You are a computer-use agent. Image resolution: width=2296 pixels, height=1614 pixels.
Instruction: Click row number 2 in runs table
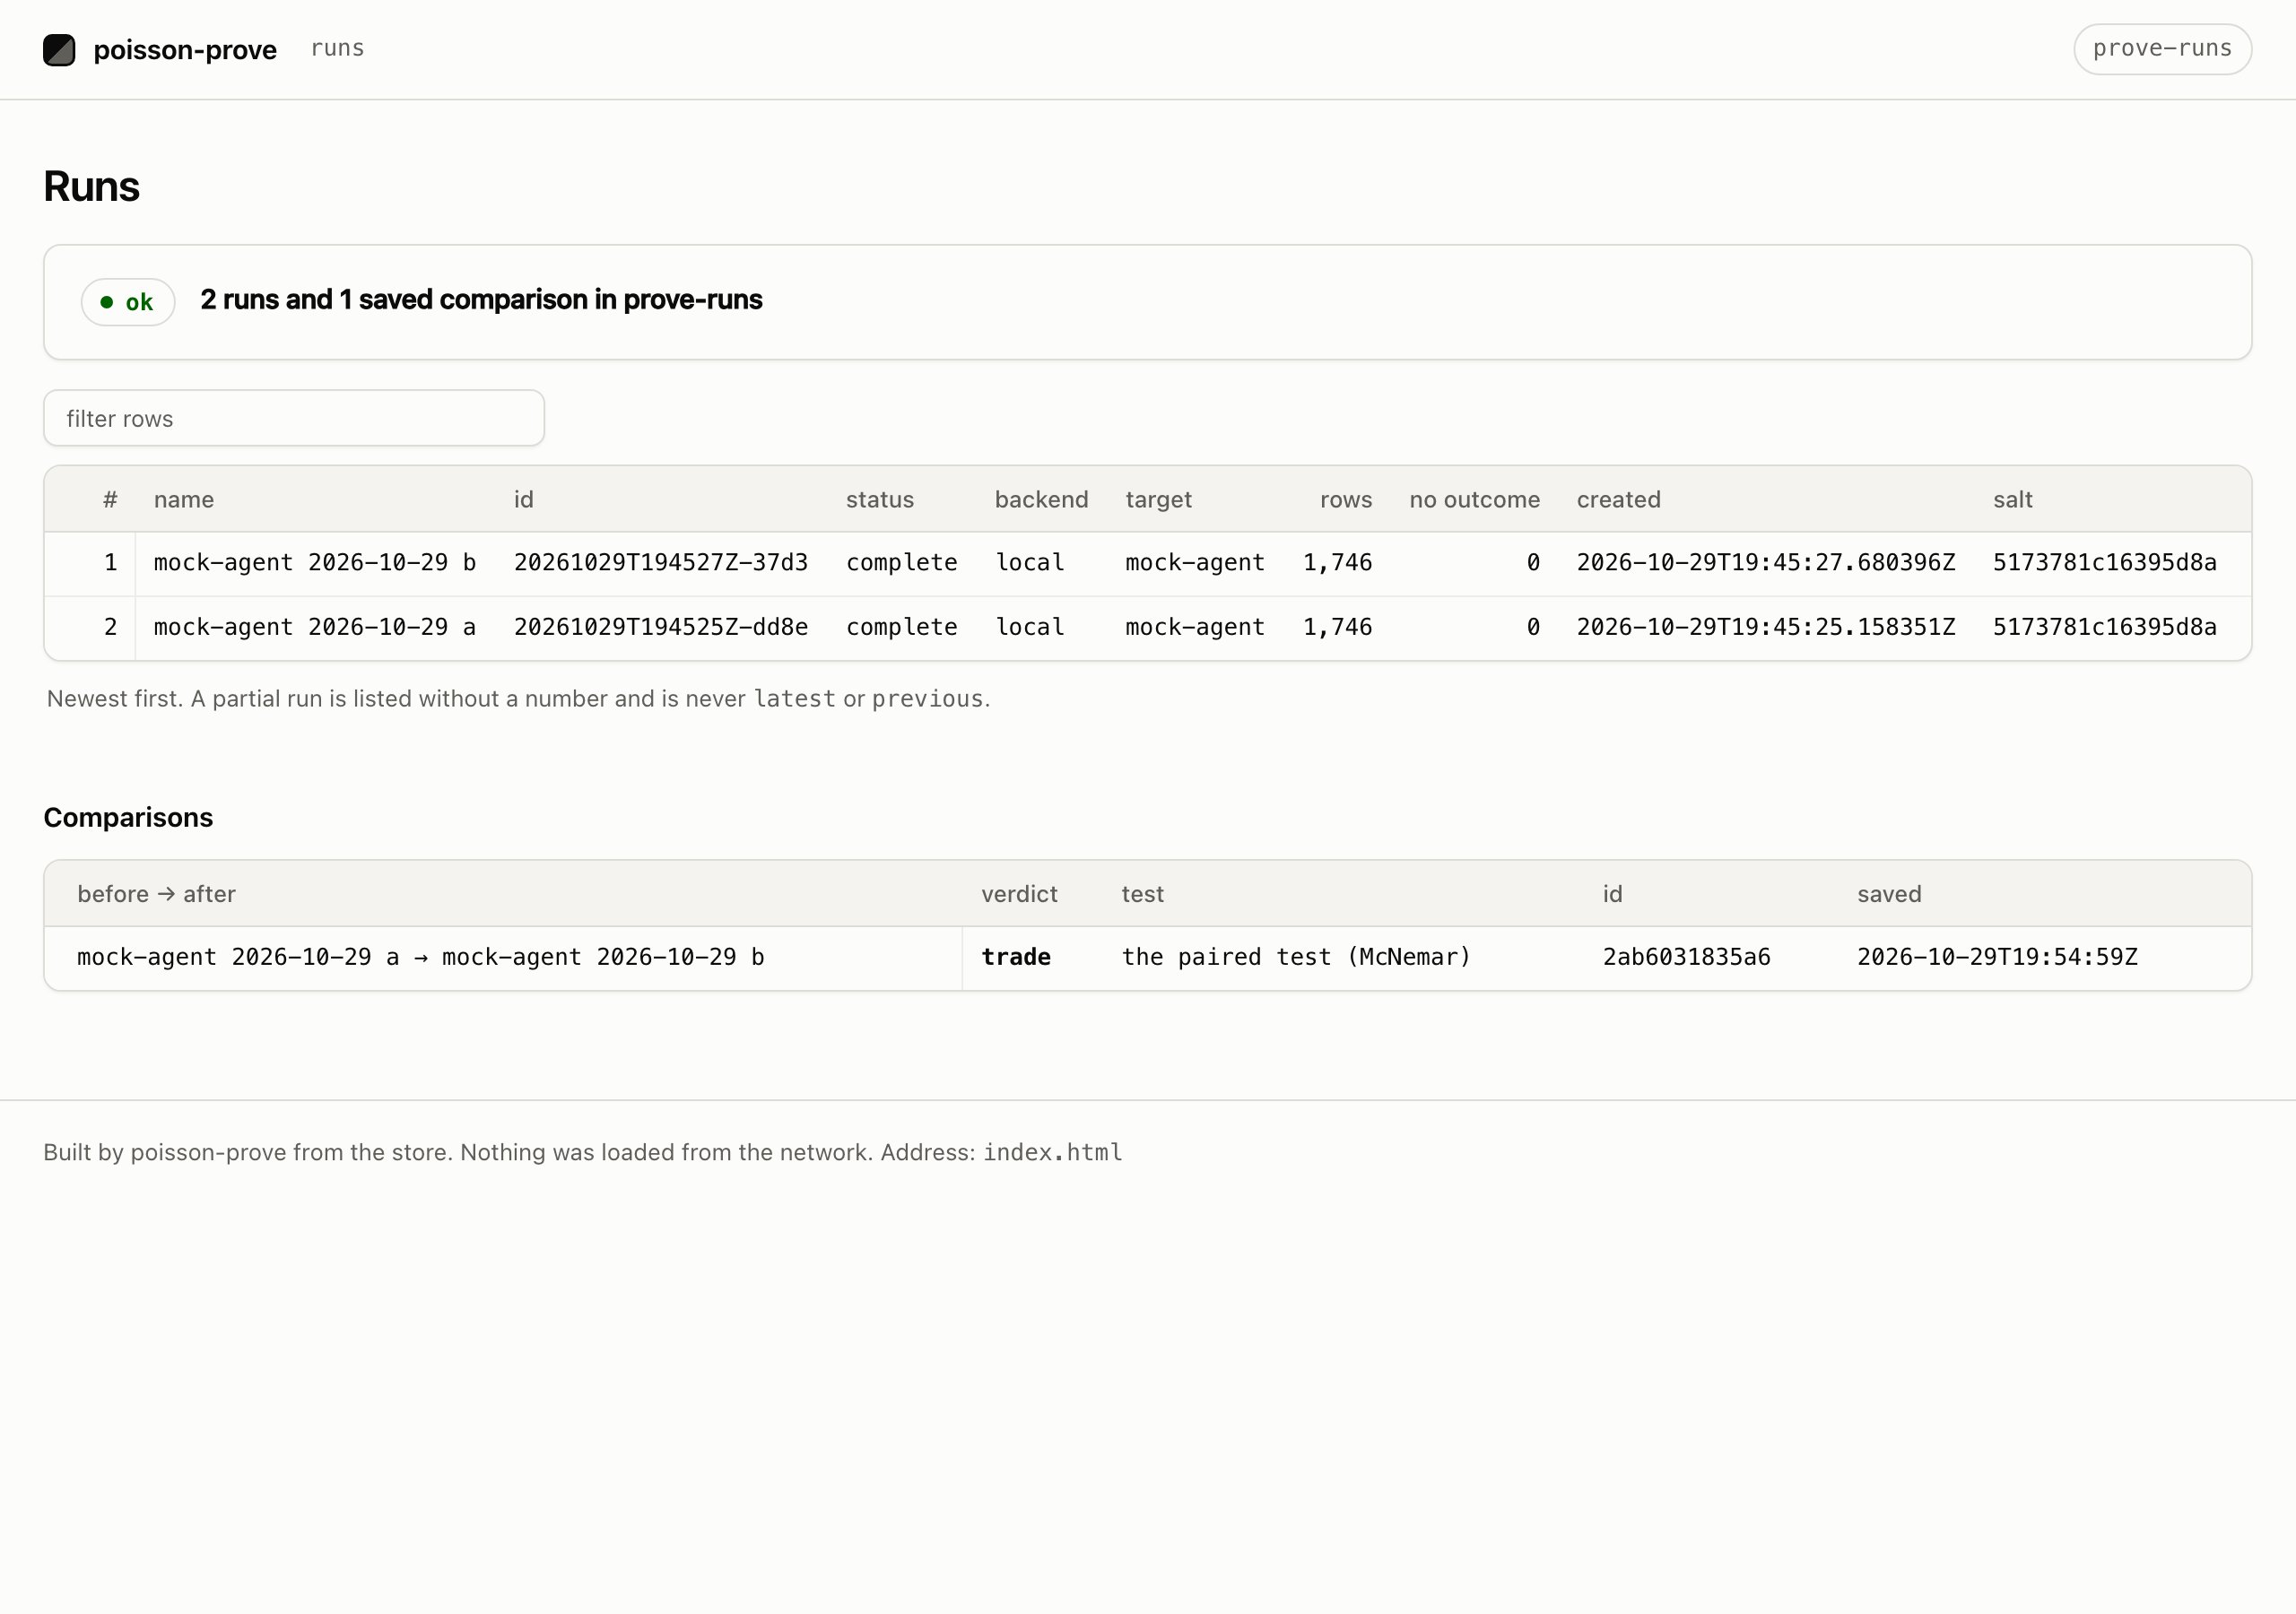click(111, 627)
